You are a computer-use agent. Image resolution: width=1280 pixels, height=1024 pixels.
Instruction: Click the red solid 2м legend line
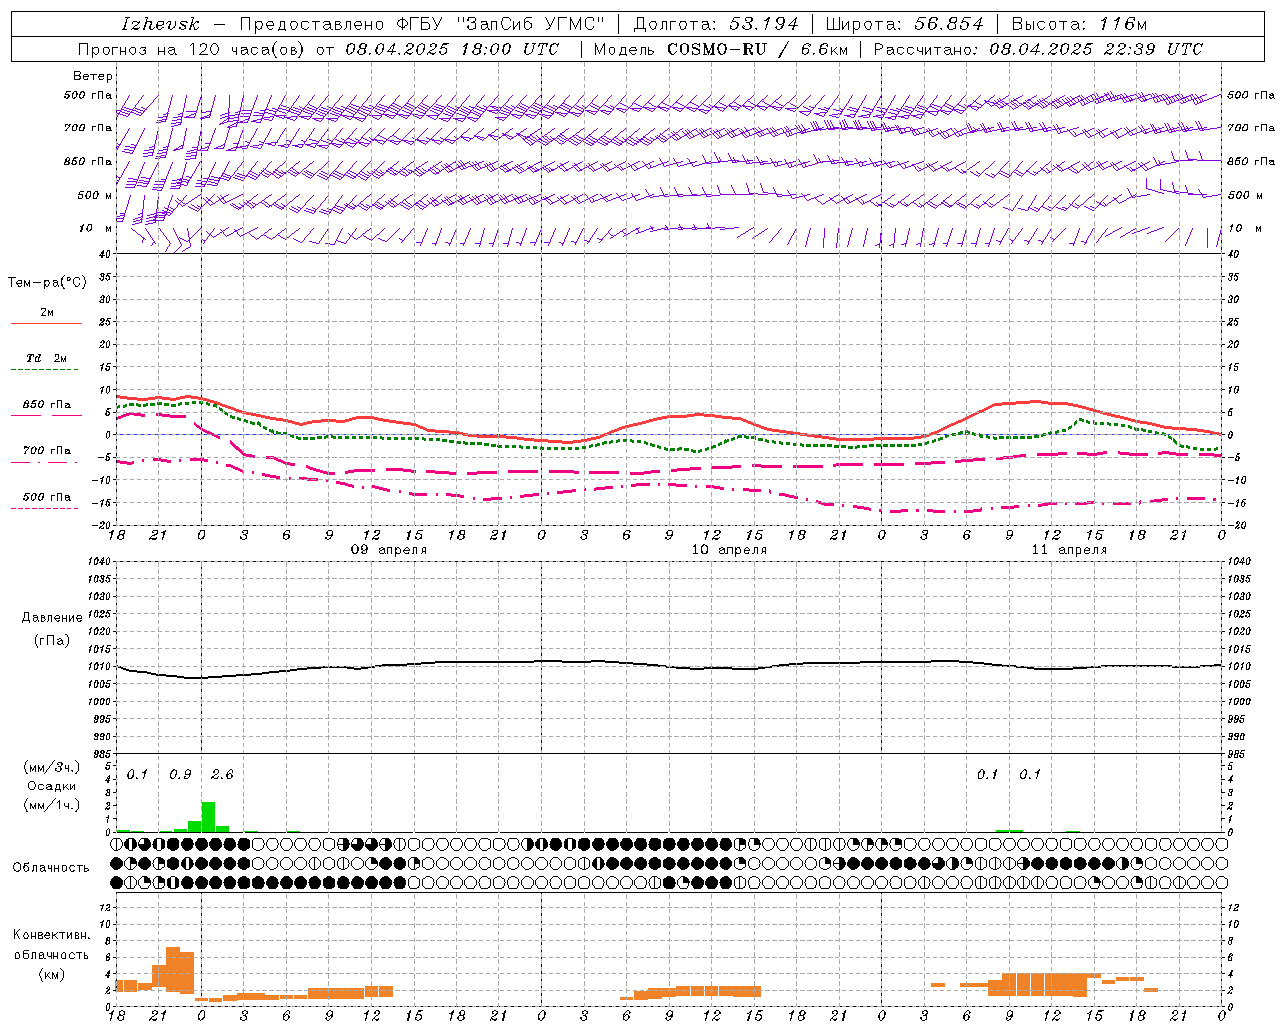[x=46, y=323]
